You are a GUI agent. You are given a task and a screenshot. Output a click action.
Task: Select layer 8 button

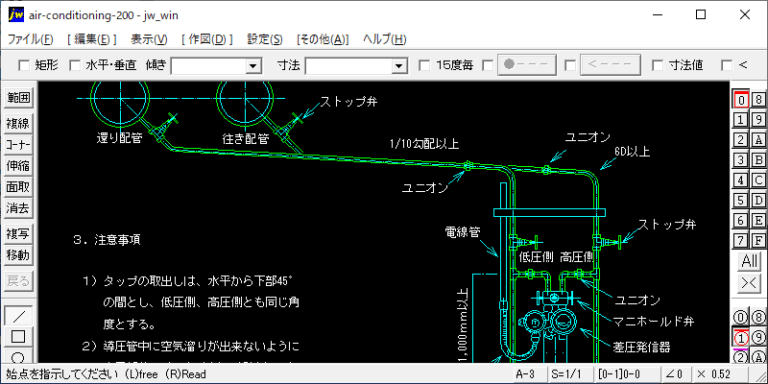click(759, 99)
